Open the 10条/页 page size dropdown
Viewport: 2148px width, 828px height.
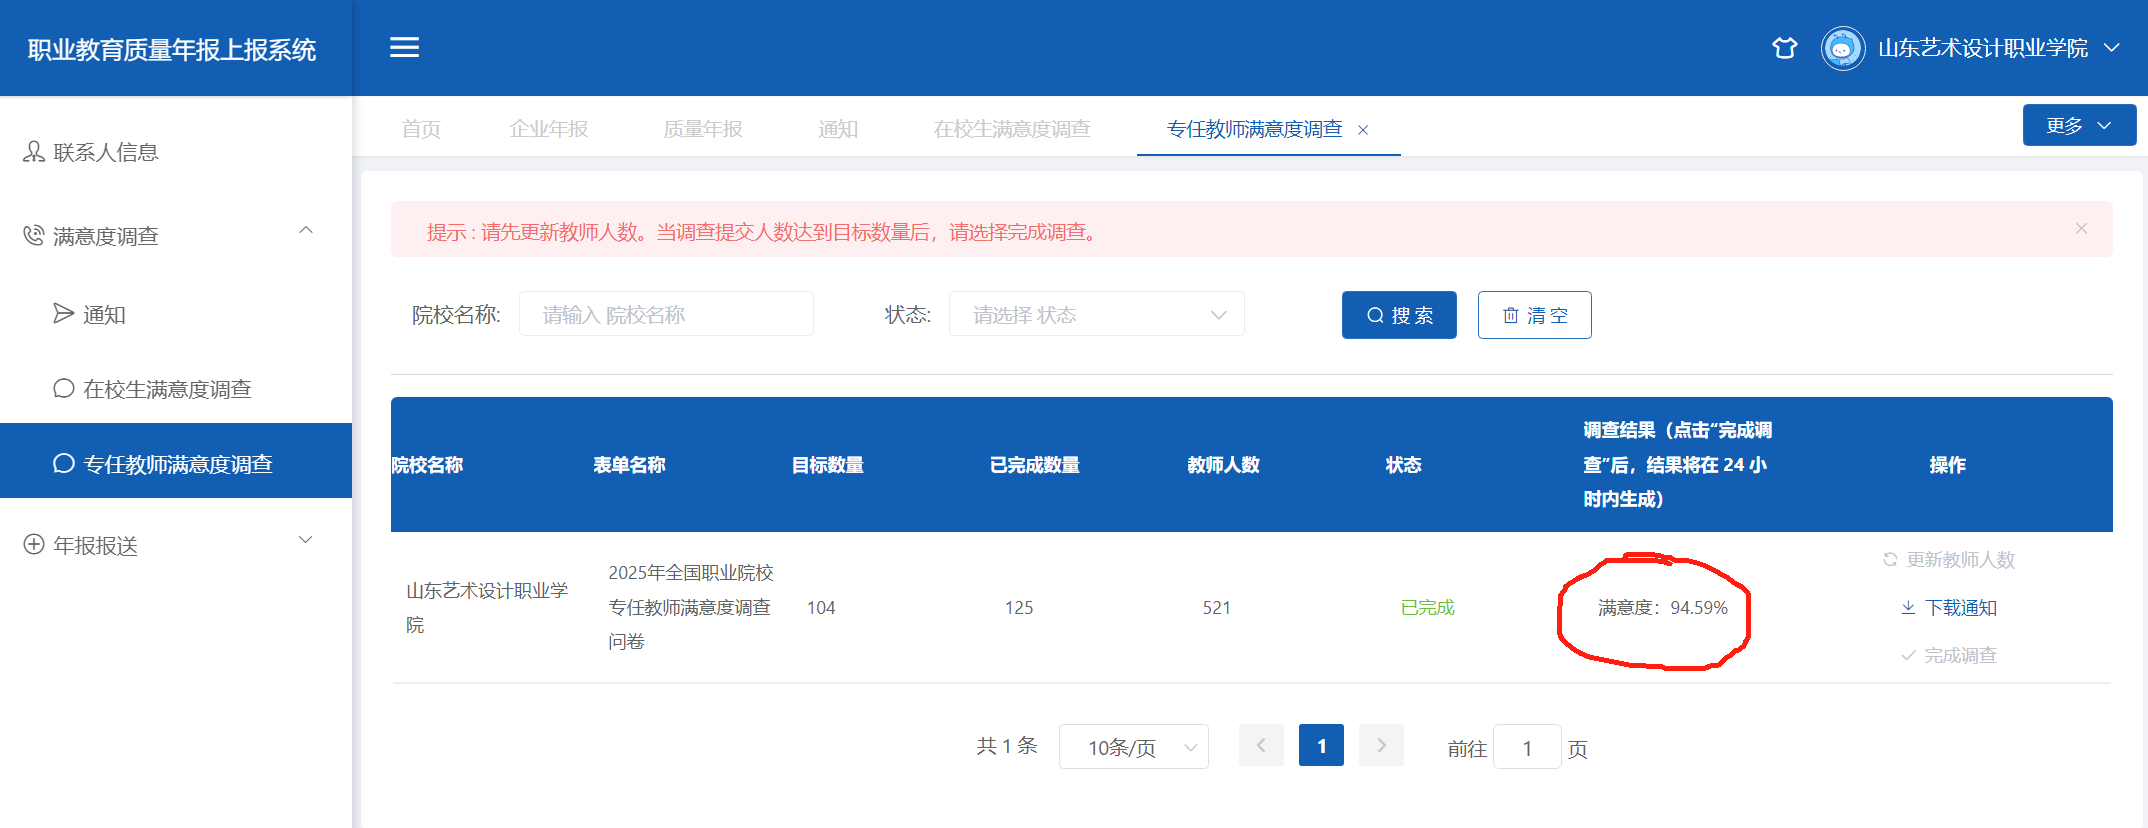click(1133, 747)
